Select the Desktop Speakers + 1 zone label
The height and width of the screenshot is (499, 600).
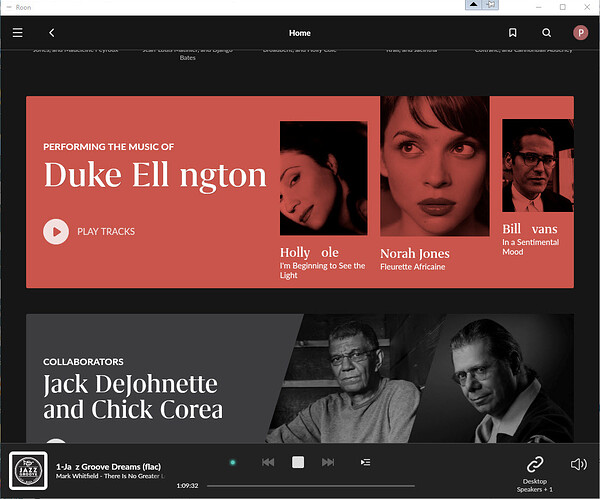click(535, 485)
